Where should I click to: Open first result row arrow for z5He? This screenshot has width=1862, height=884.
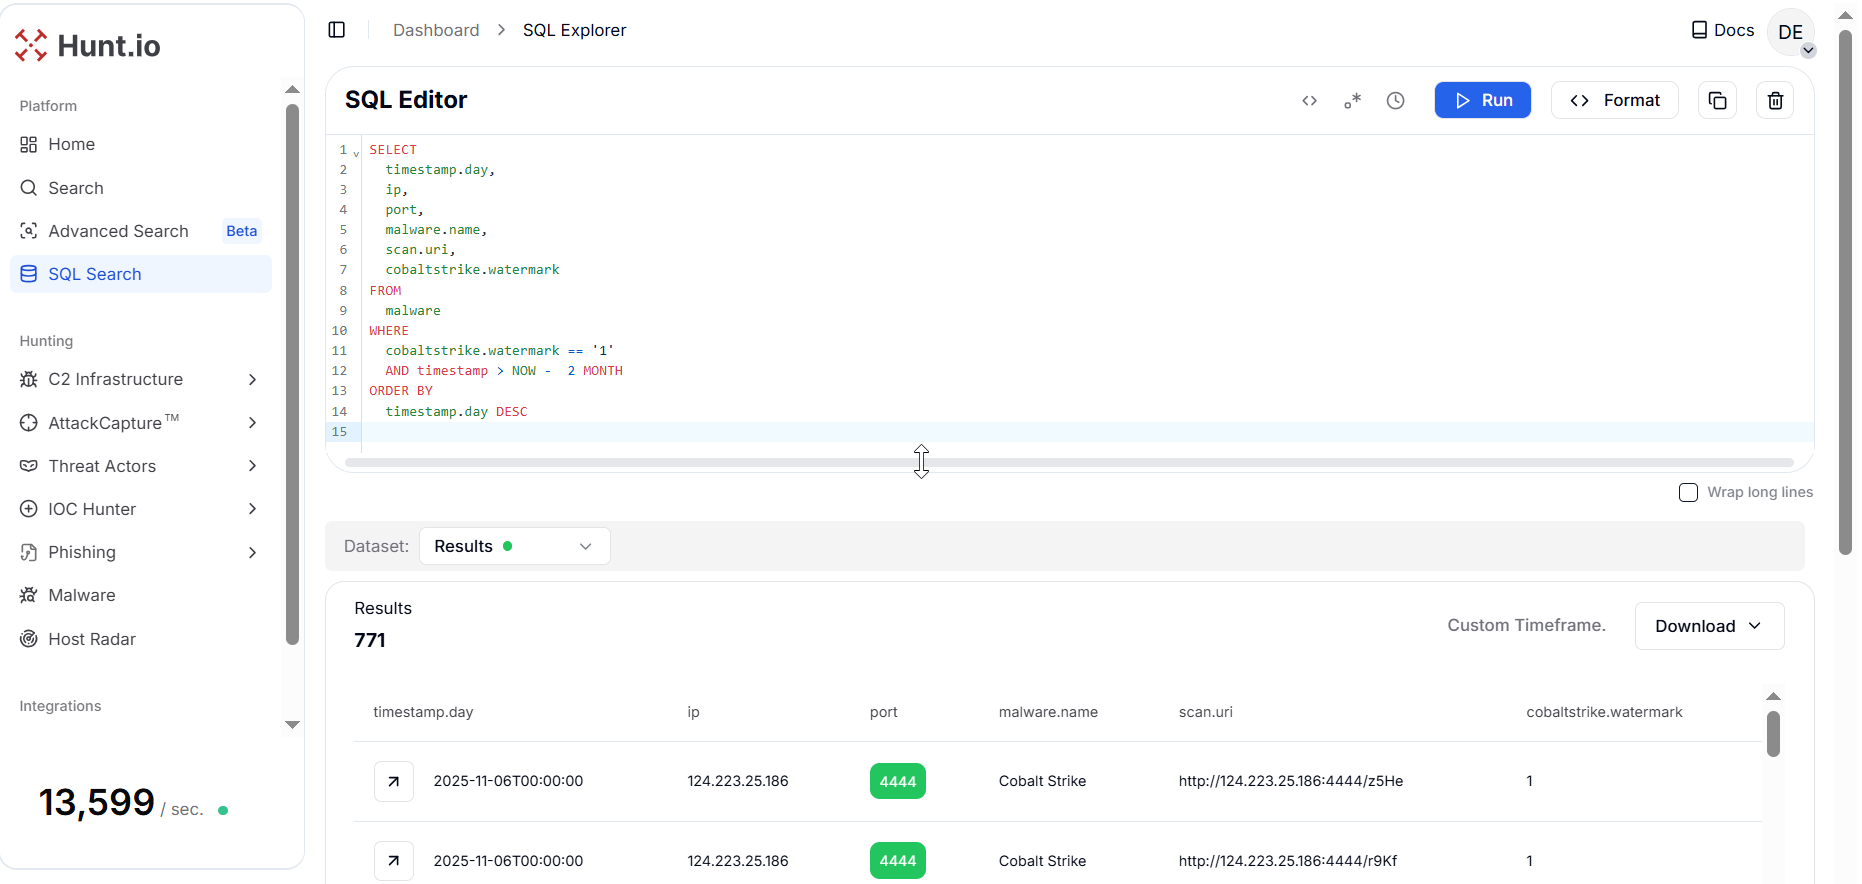tap(394, 781)
